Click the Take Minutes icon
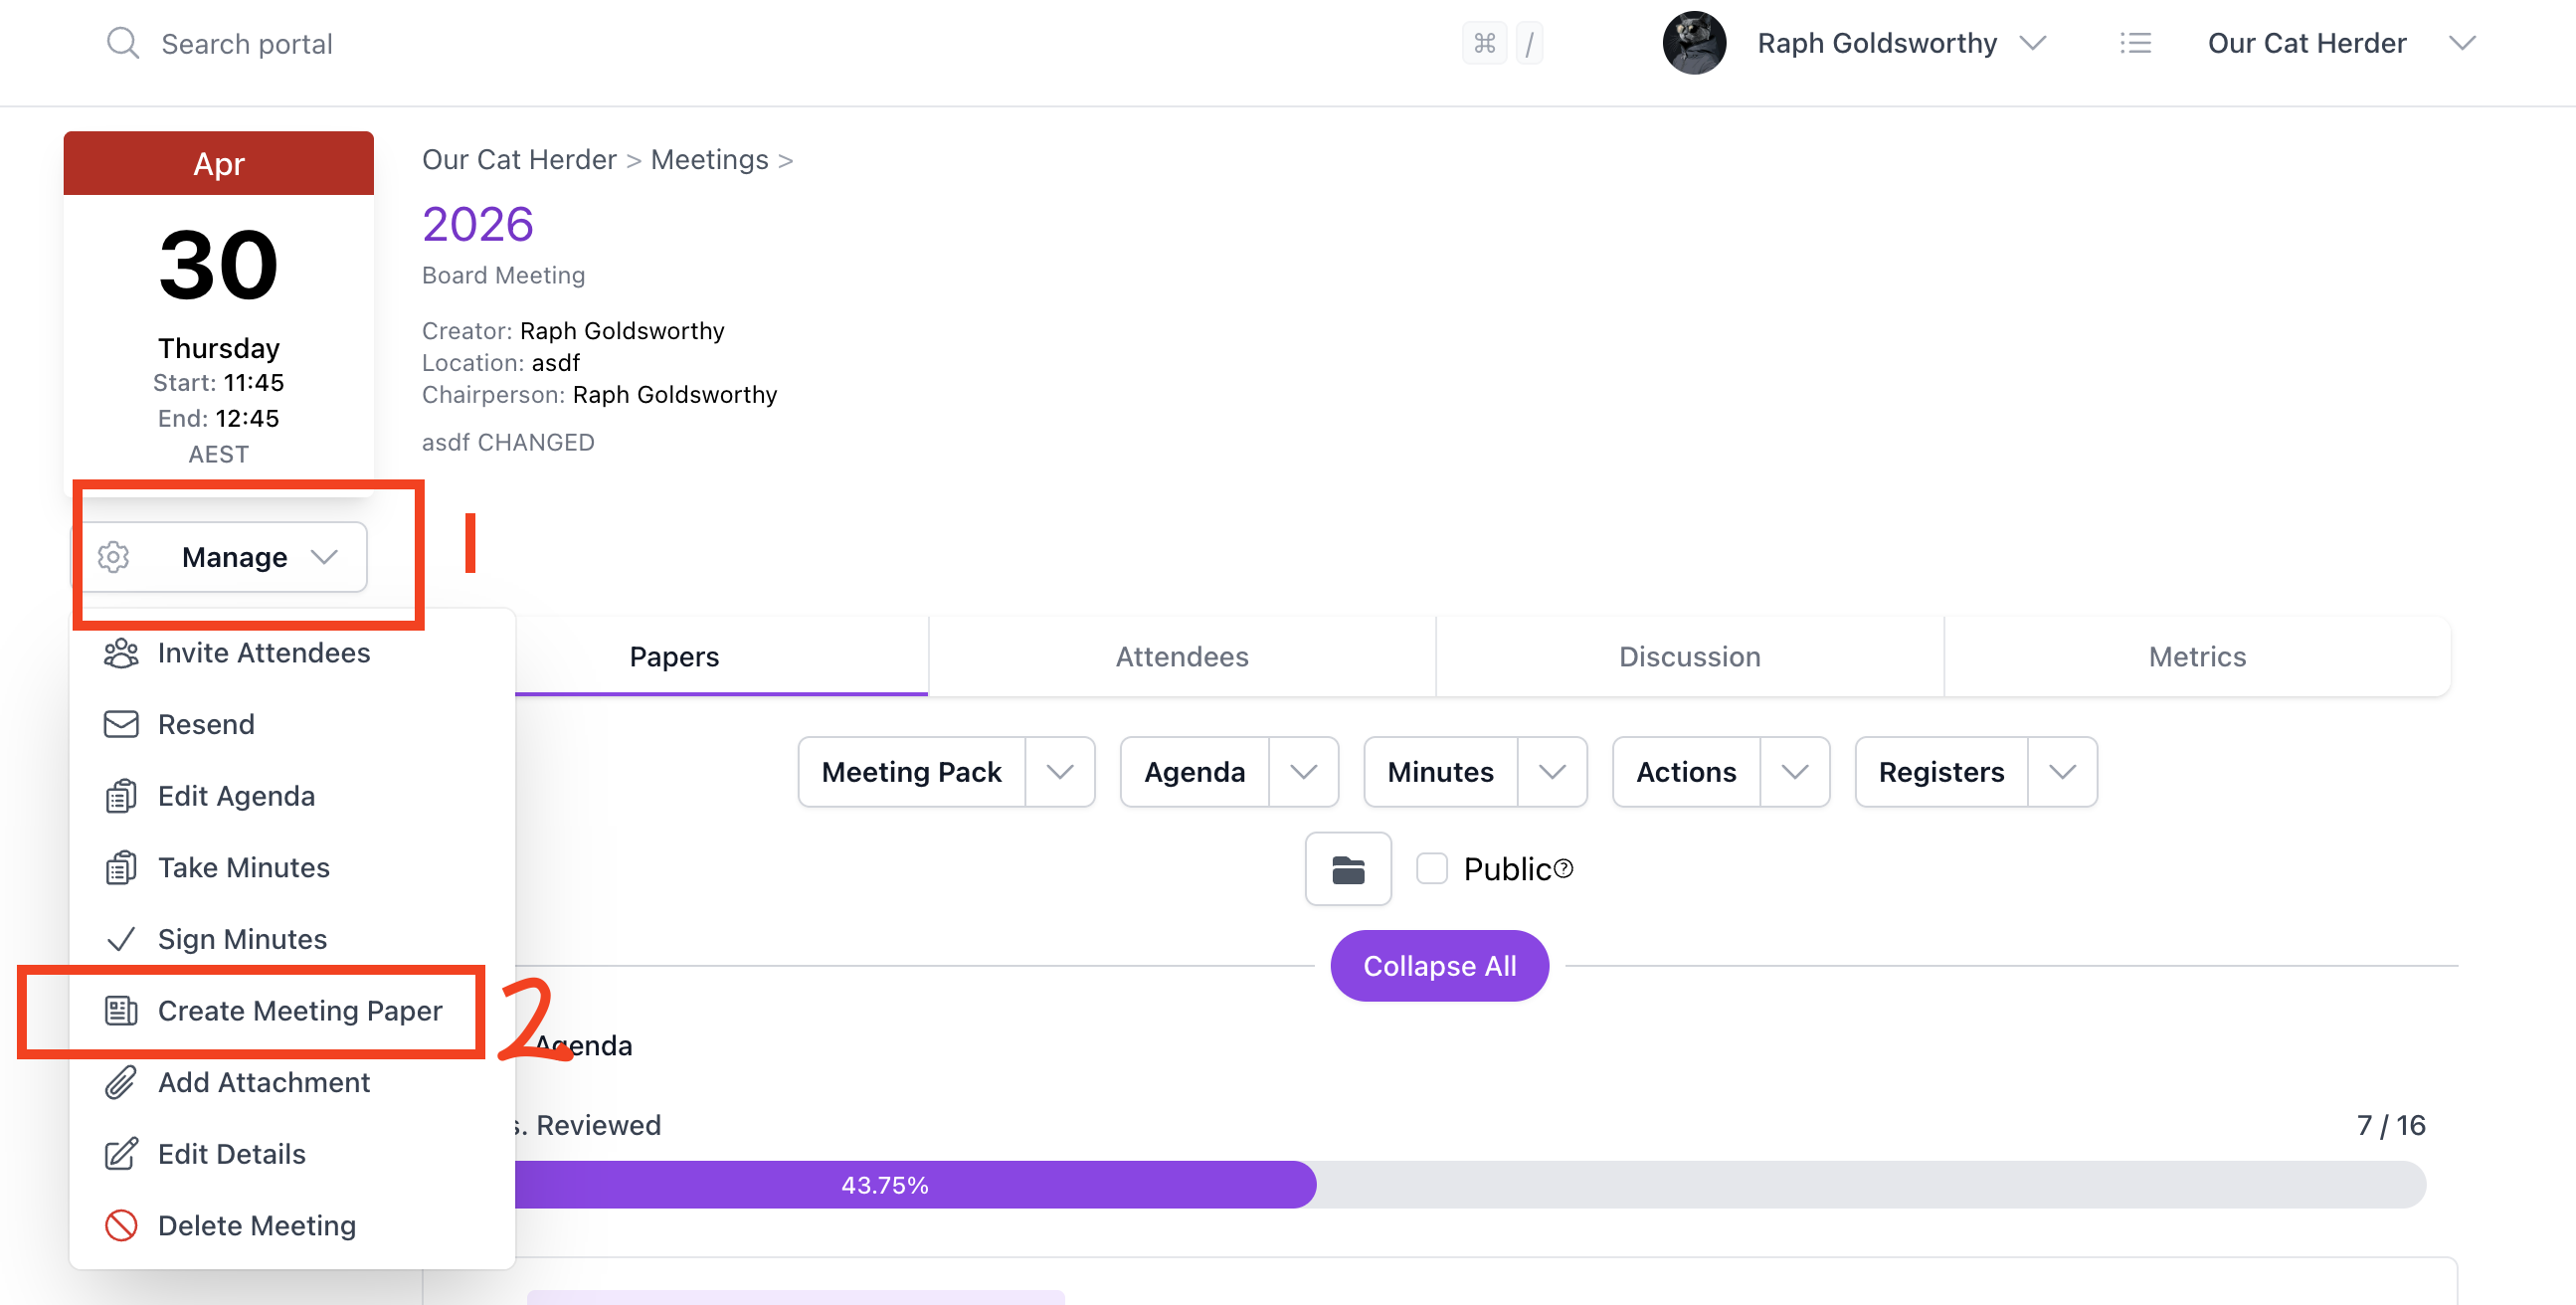Viewport: 2576px width, 1305px height. pos(121,867)
